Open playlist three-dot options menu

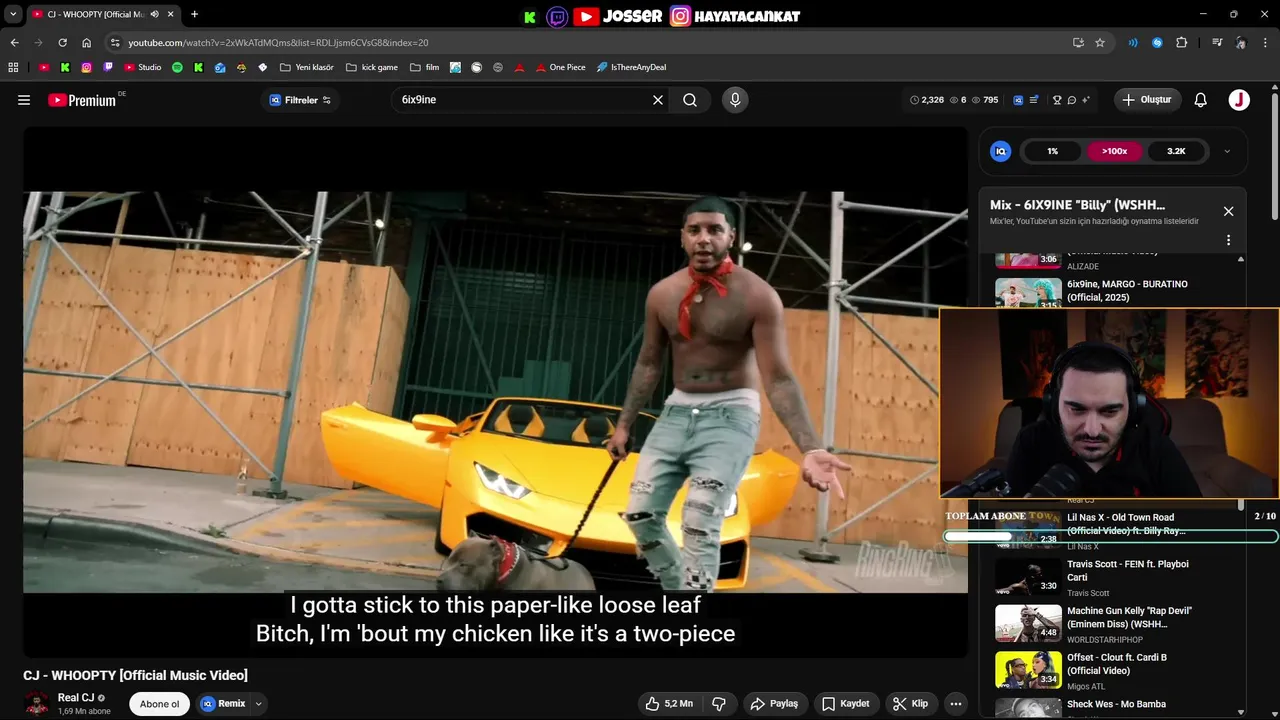[x=1228, y=240]
